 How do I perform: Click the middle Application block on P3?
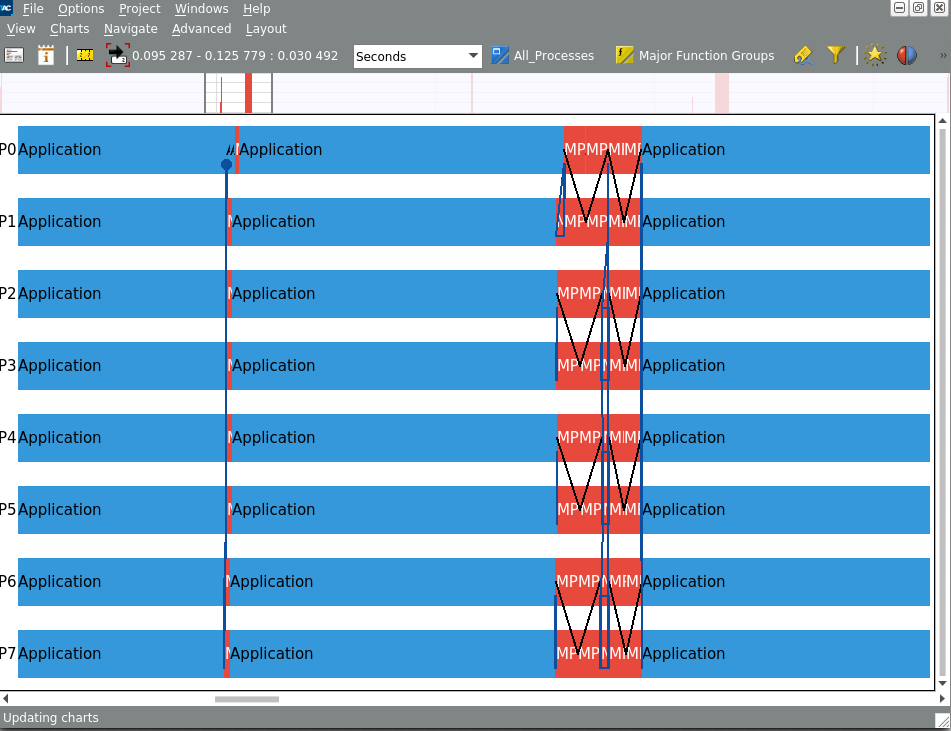[x=394, y=366]
